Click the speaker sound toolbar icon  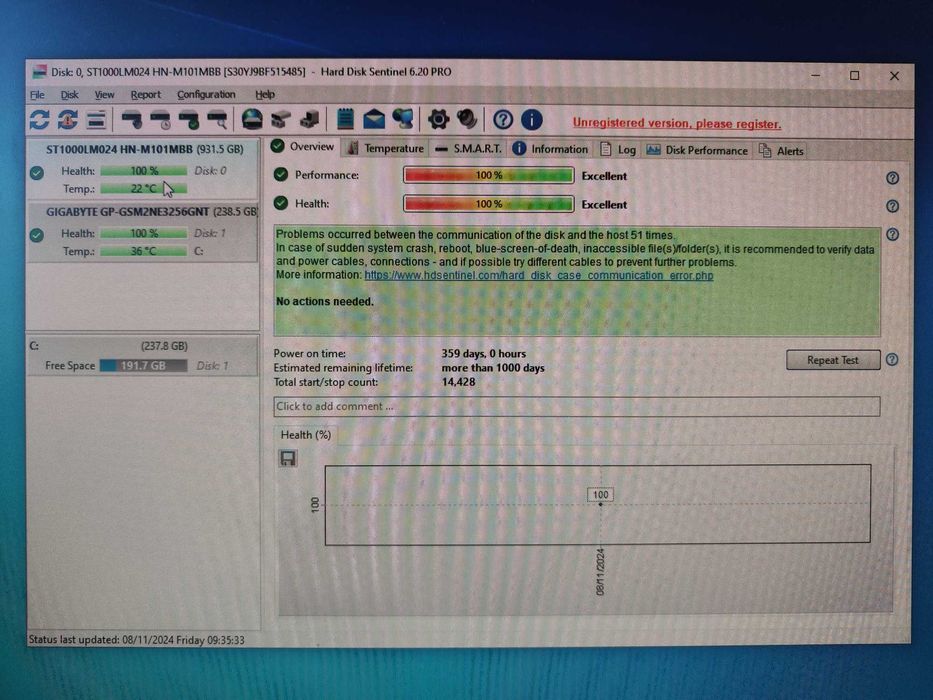coord(467,119)
